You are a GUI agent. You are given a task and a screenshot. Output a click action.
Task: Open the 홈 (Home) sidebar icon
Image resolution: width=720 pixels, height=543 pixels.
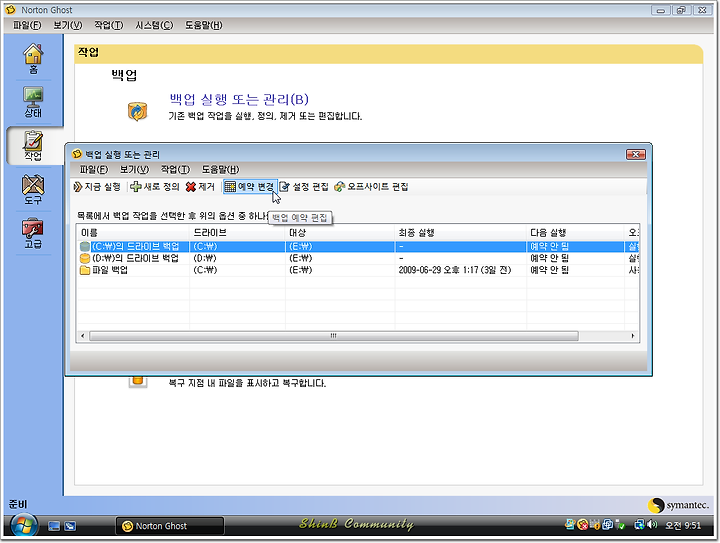pyautogui.click(x=33, y=58)
